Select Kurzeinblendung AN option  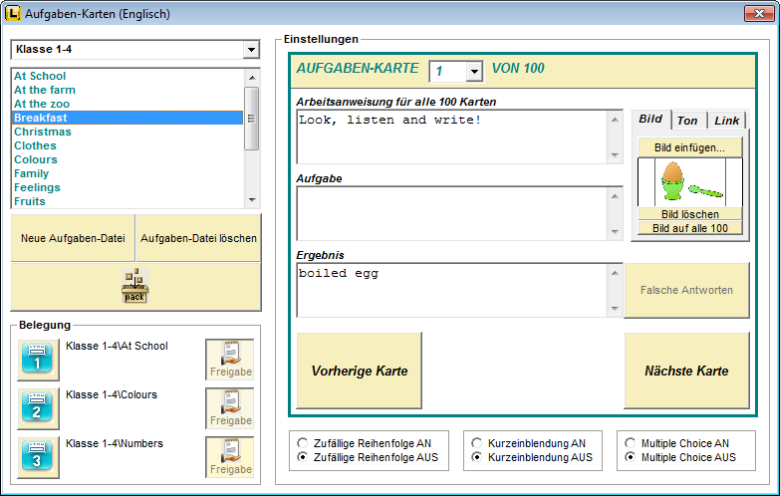coord(477,442)
